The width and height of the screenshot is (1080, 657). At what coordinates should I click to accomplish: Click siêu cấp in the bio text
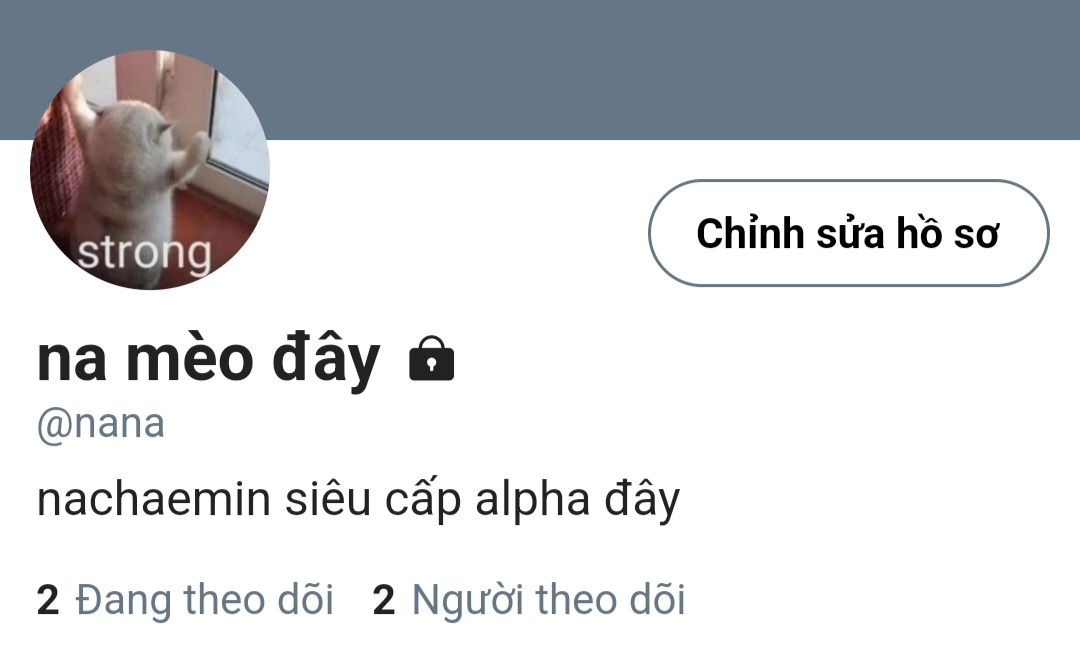373,500
